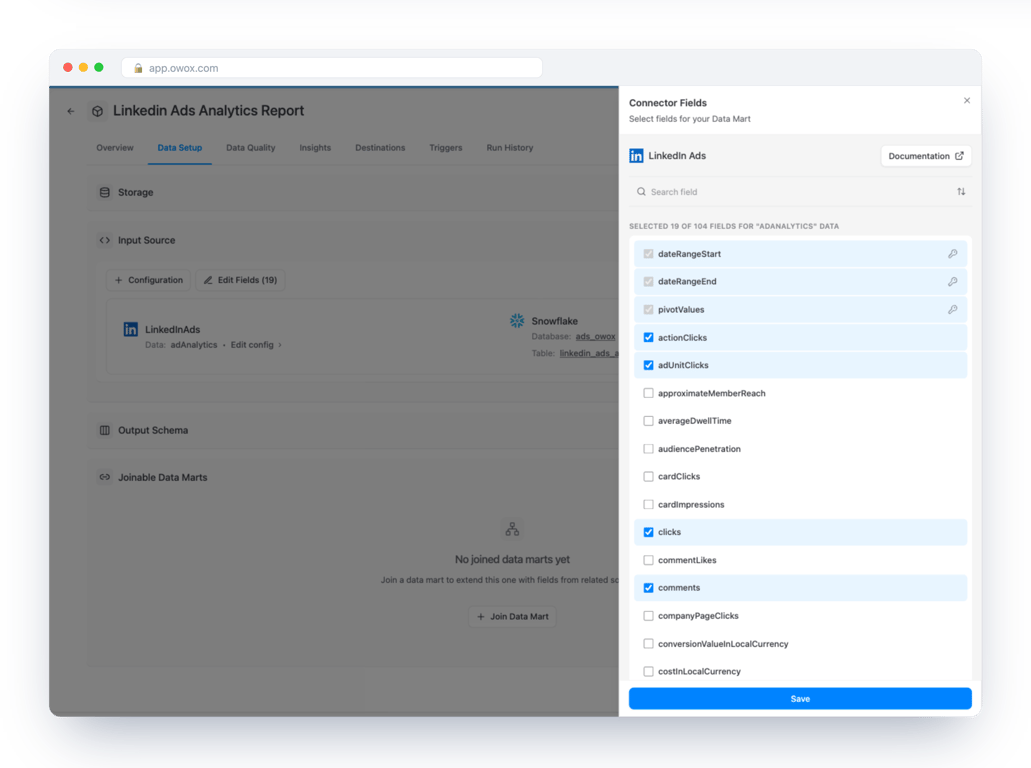
Task: Click the Storage database icon
Action: 105,193
